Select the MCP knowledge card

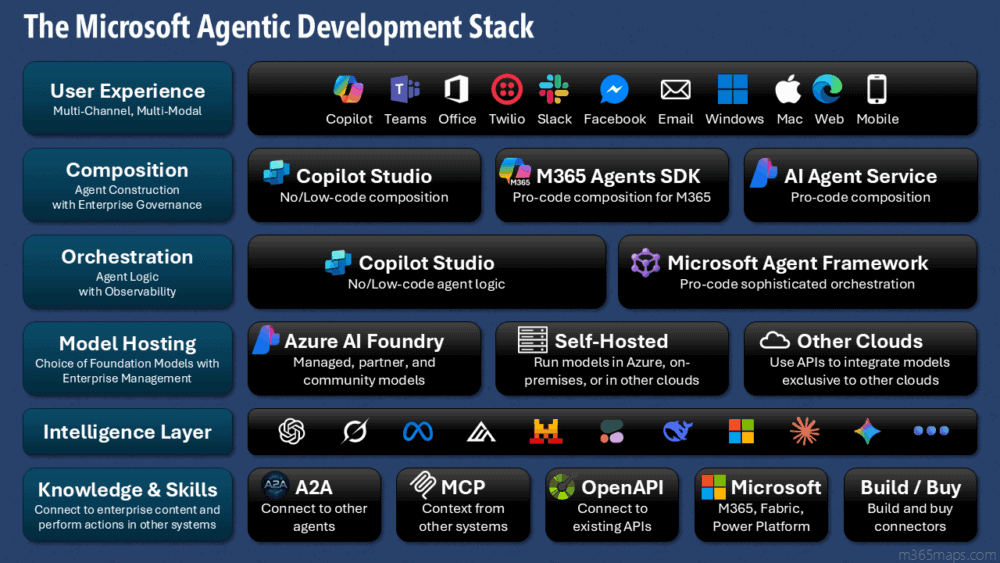(463, 505)
